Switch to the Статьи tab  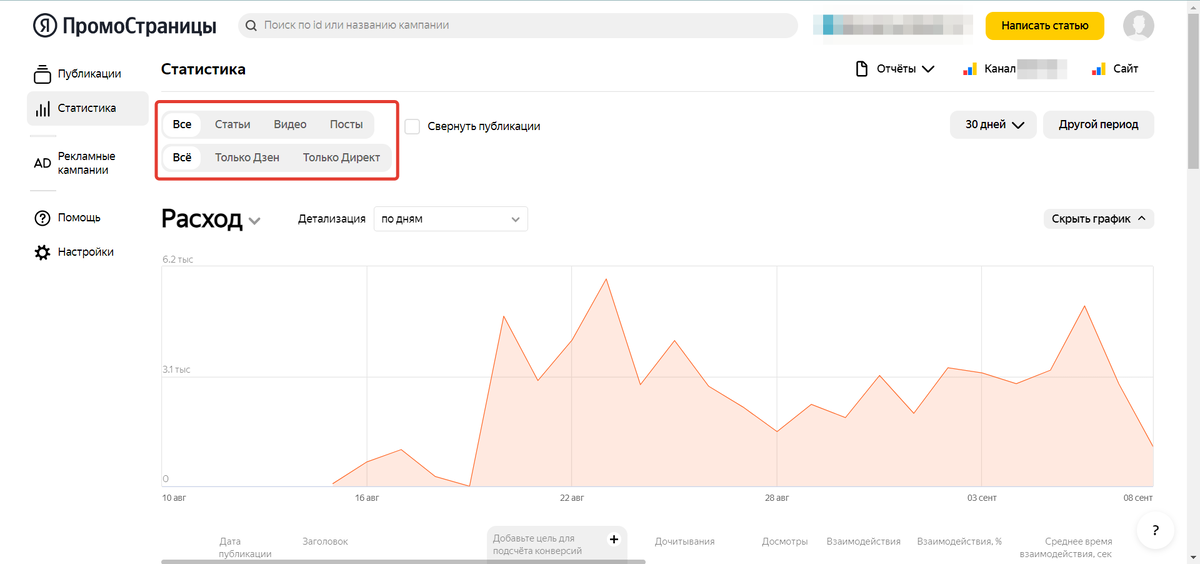(x=232, y=125)
